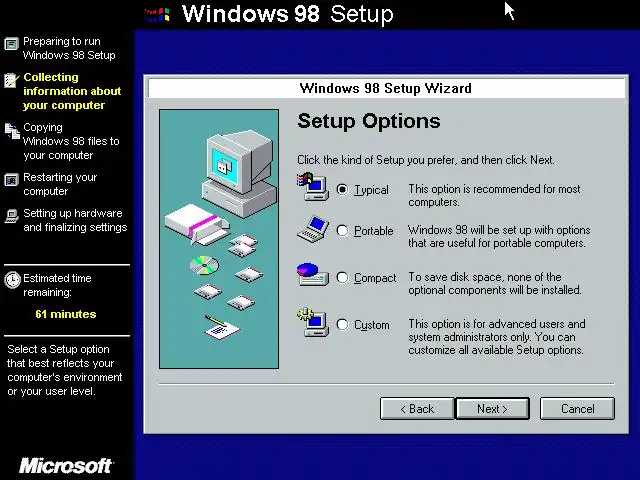
Task: Select the Typical setup radio button
Action: pyautogui.click(x=342, y=190)
